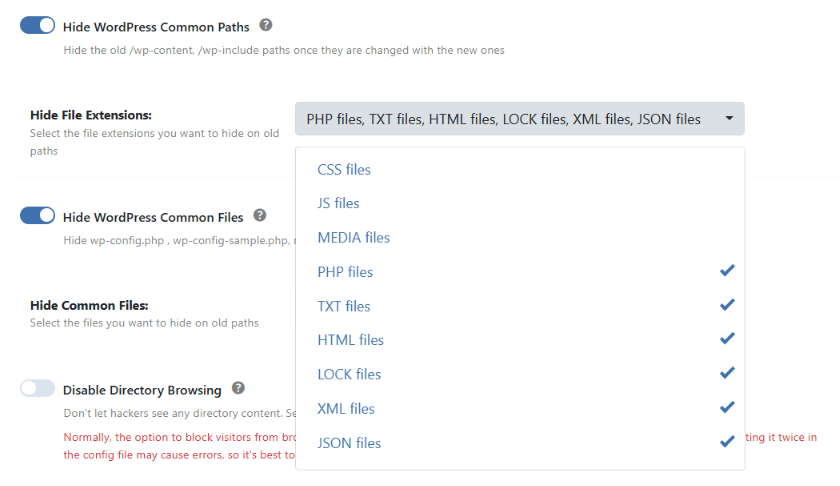Click checkmark icon on HTML files row

point(727,339)
